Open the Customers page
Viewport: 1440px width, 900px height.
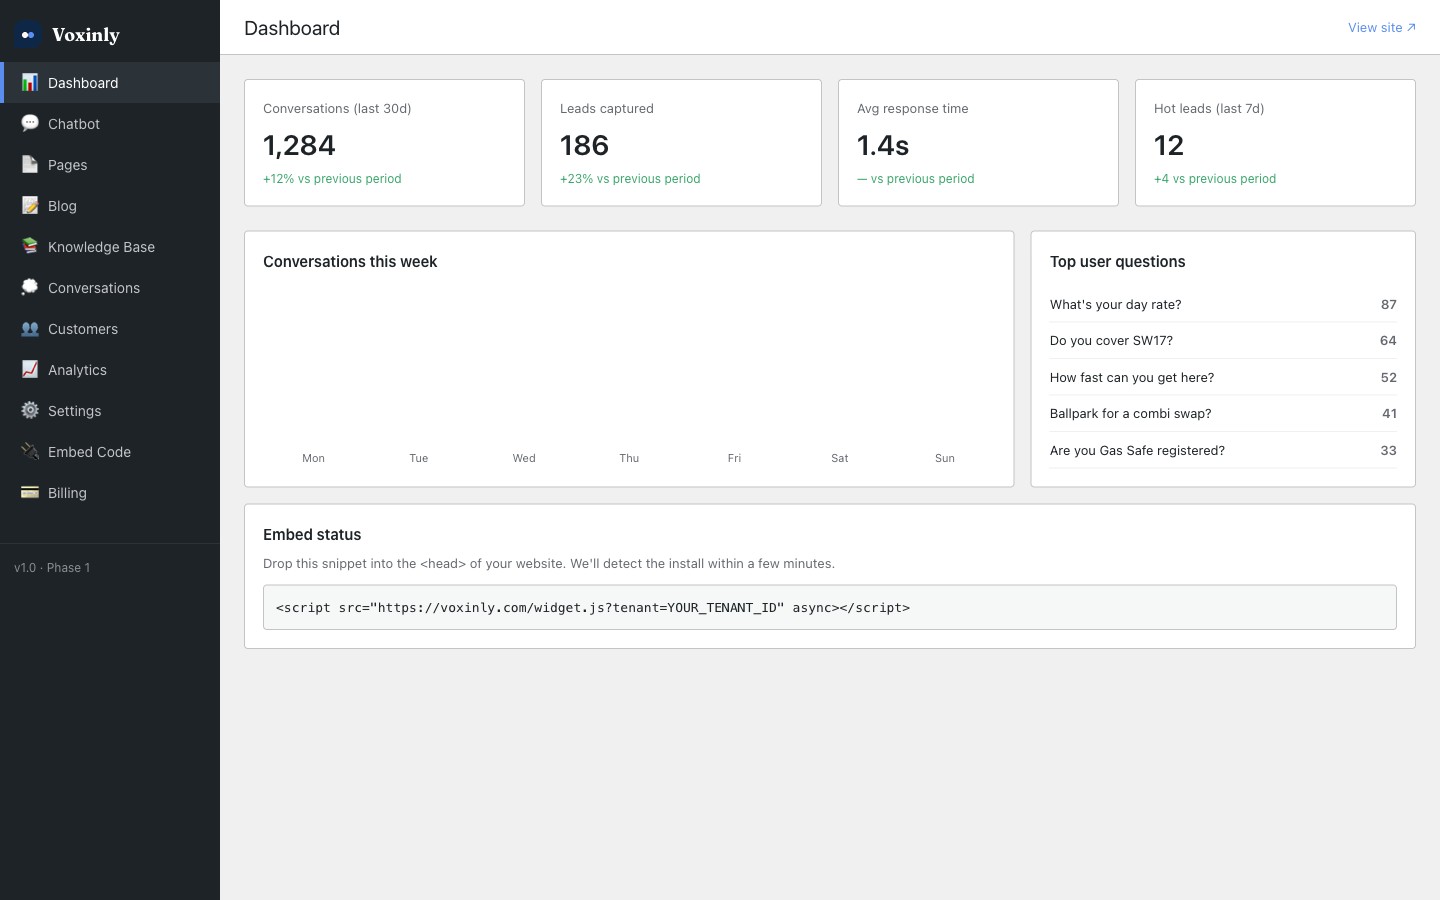pos(110,329)
